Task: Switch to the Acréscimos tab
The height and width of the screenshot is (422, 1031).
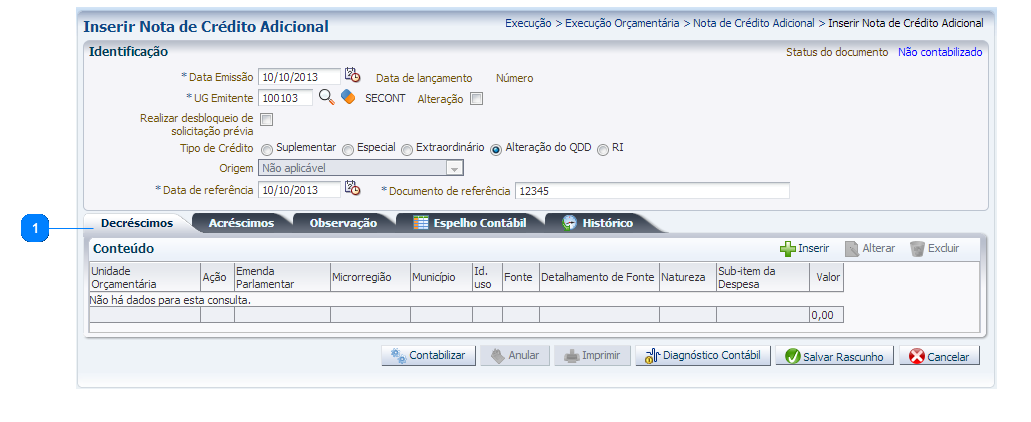Action: 241,223
